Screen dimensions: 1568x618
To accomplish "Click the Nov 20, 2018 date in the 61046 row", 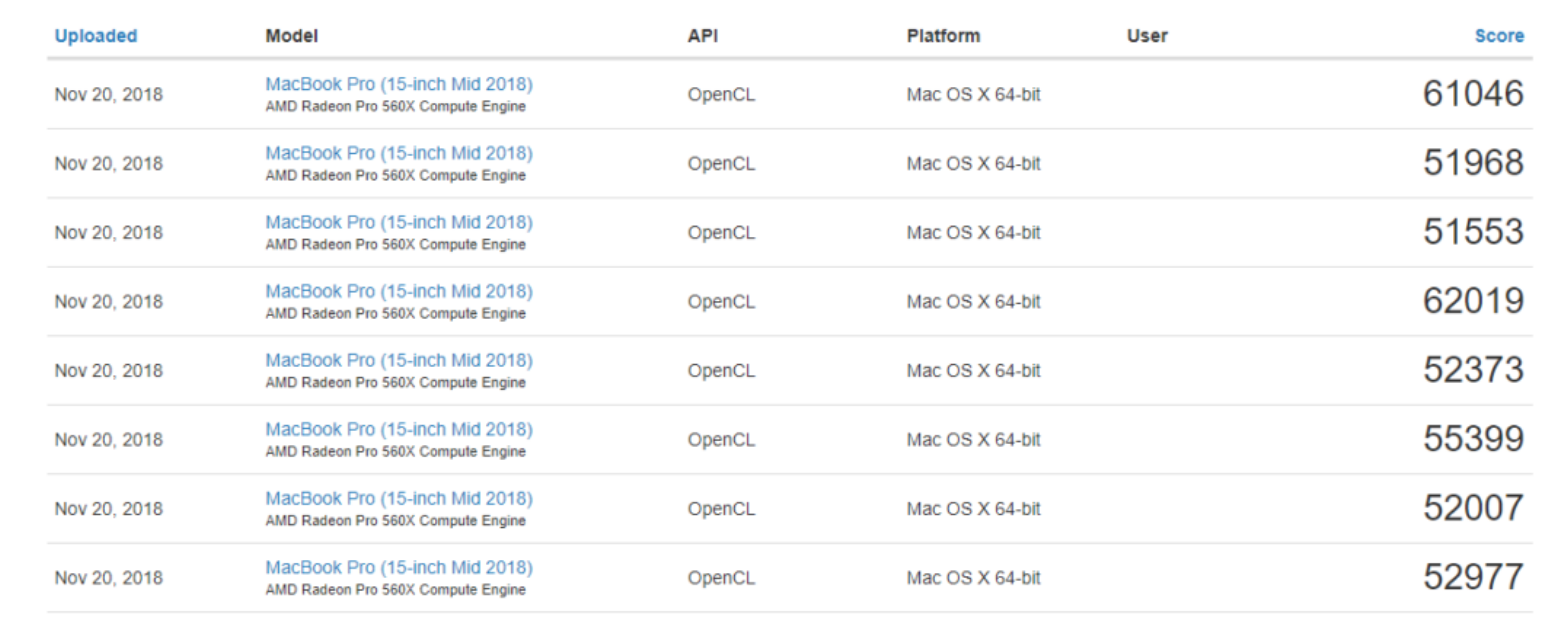I will click(x=108, y=95).
